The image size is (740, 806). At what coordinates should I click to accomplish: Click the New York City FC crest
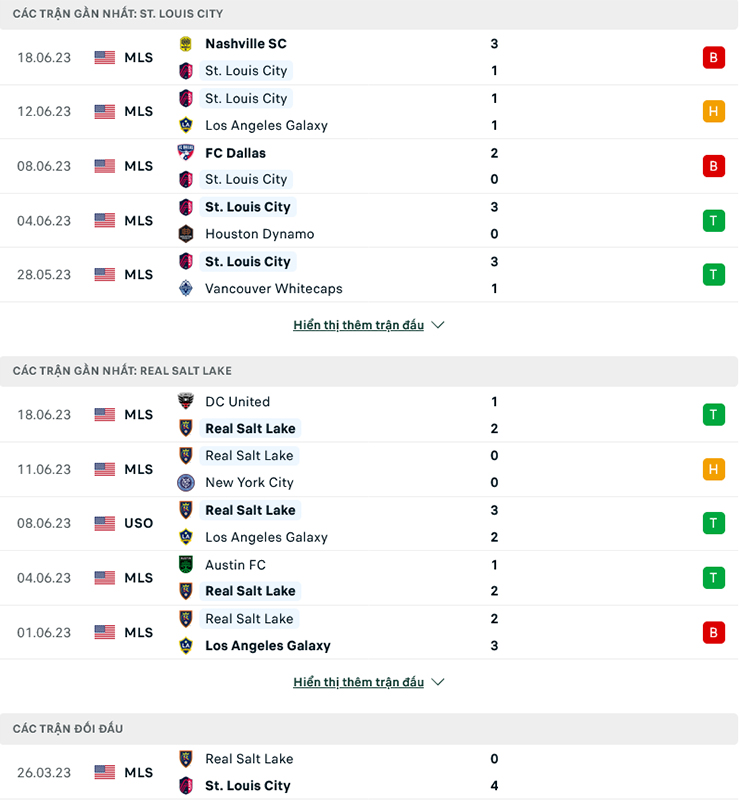pyautogui.click(x=184, y=482)
